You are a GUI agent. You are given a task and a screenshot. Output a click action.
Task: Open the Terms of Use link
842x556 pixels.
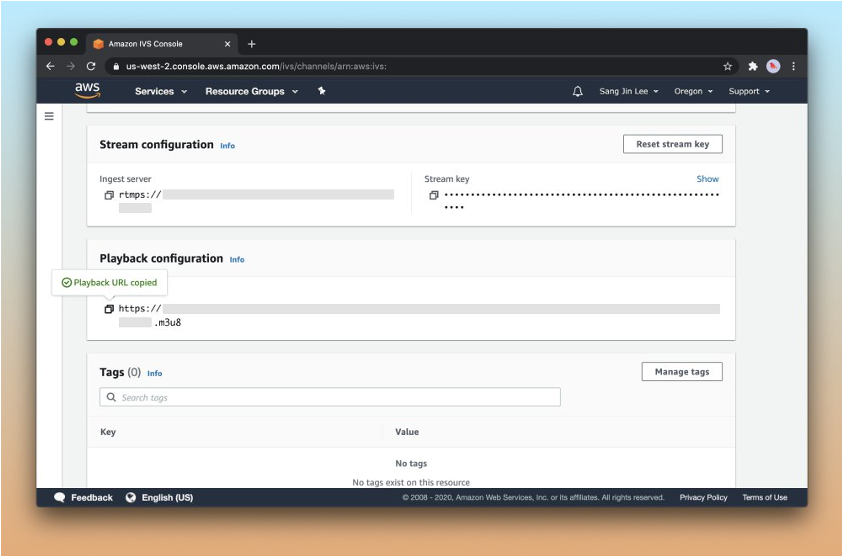point(765,497)
